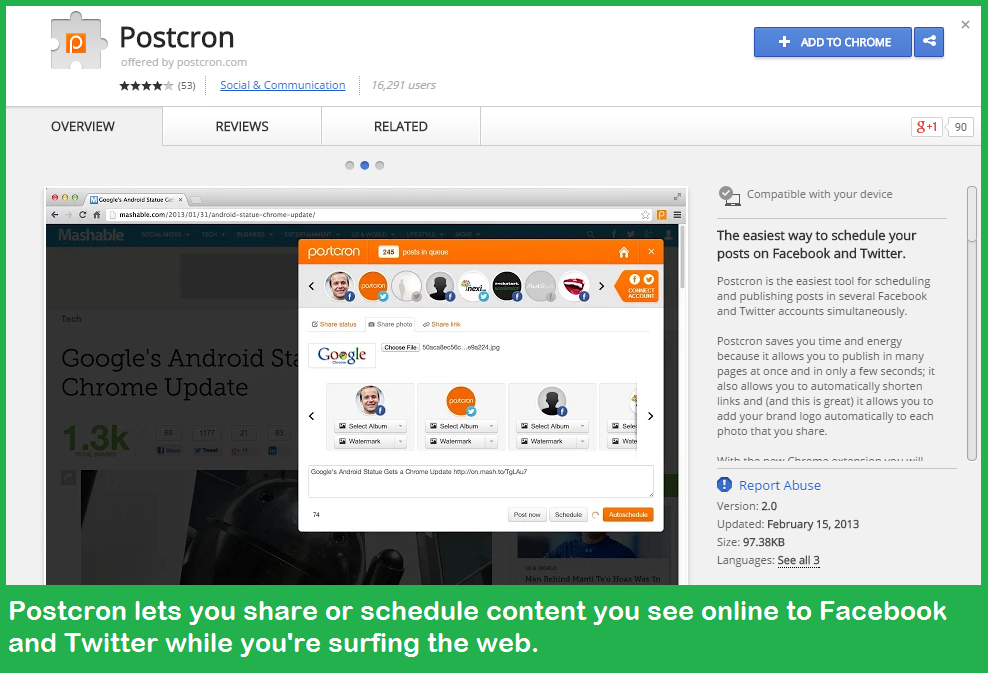Open the Social & Communication category link
This screenshot has width=988, height=673.
[x=282, y=86]
